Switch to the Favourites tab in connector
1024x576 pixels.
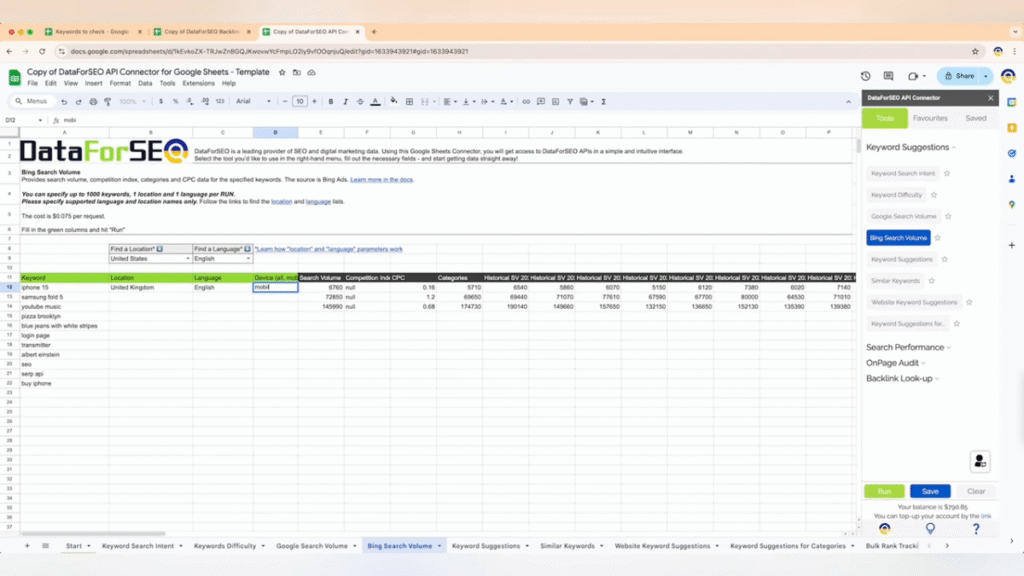(930, 118)
